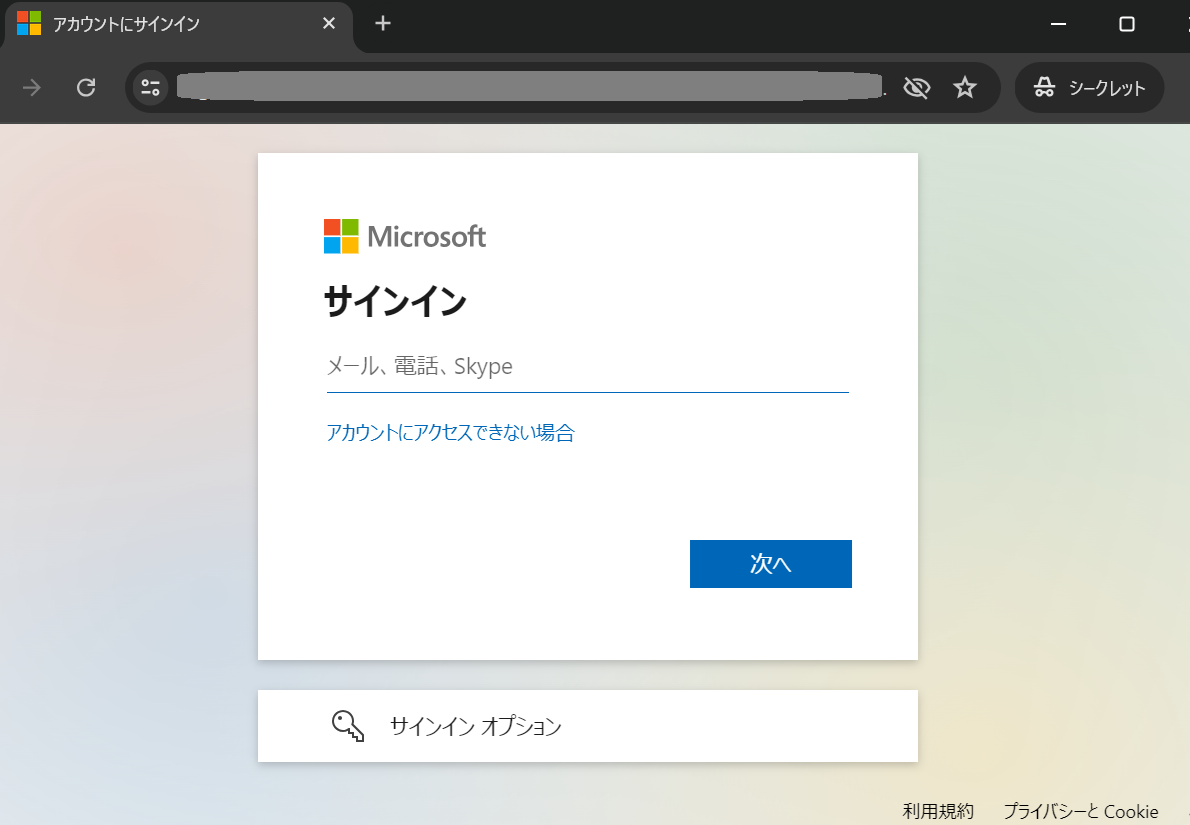The height and width of the screenshot is (825, 1190).
Task: Click the Microsoft logo in sign-in card
Action: pyautogui.click(x=405, y=236)
